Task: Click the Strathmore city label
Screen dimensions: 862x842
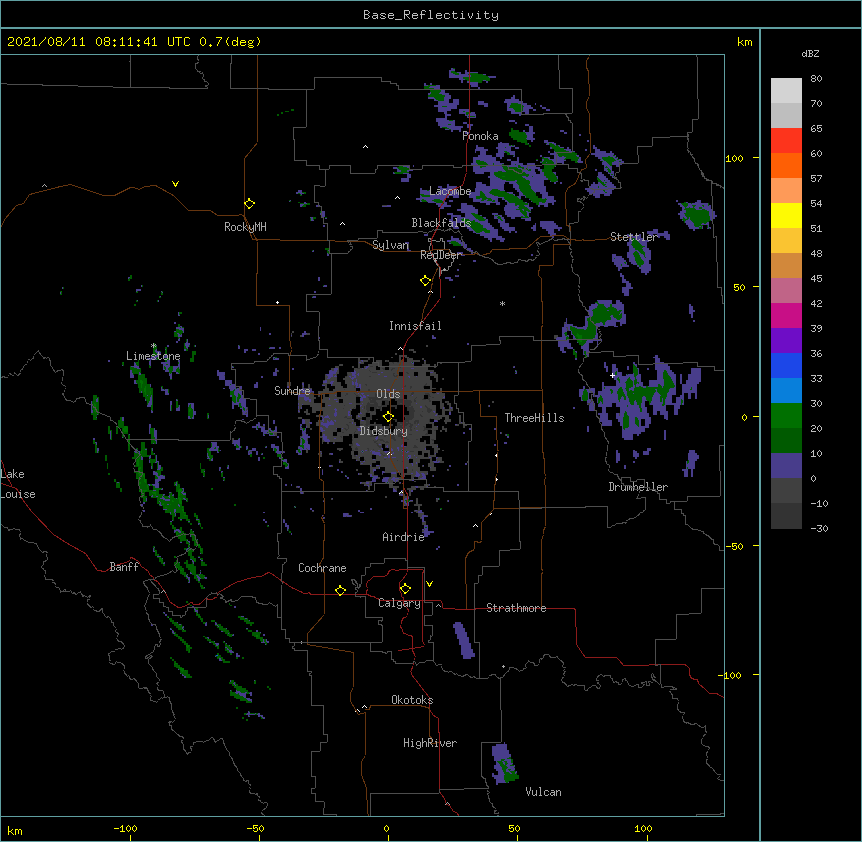Action: pos(516,608)
